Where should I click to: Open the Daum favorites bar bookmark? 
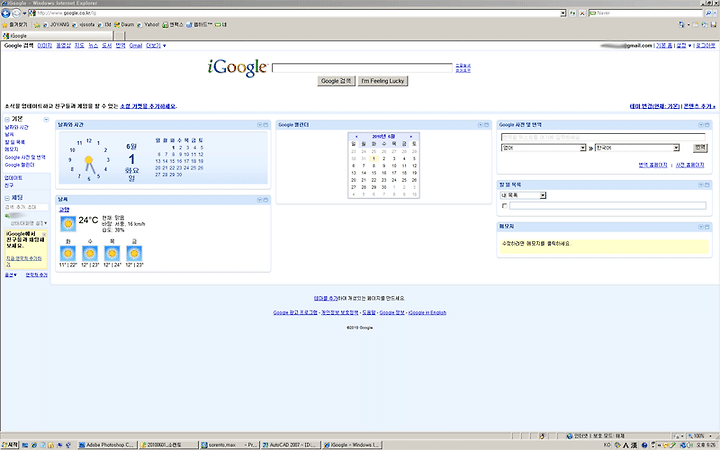pyautogui.click(x=124, y=25)
